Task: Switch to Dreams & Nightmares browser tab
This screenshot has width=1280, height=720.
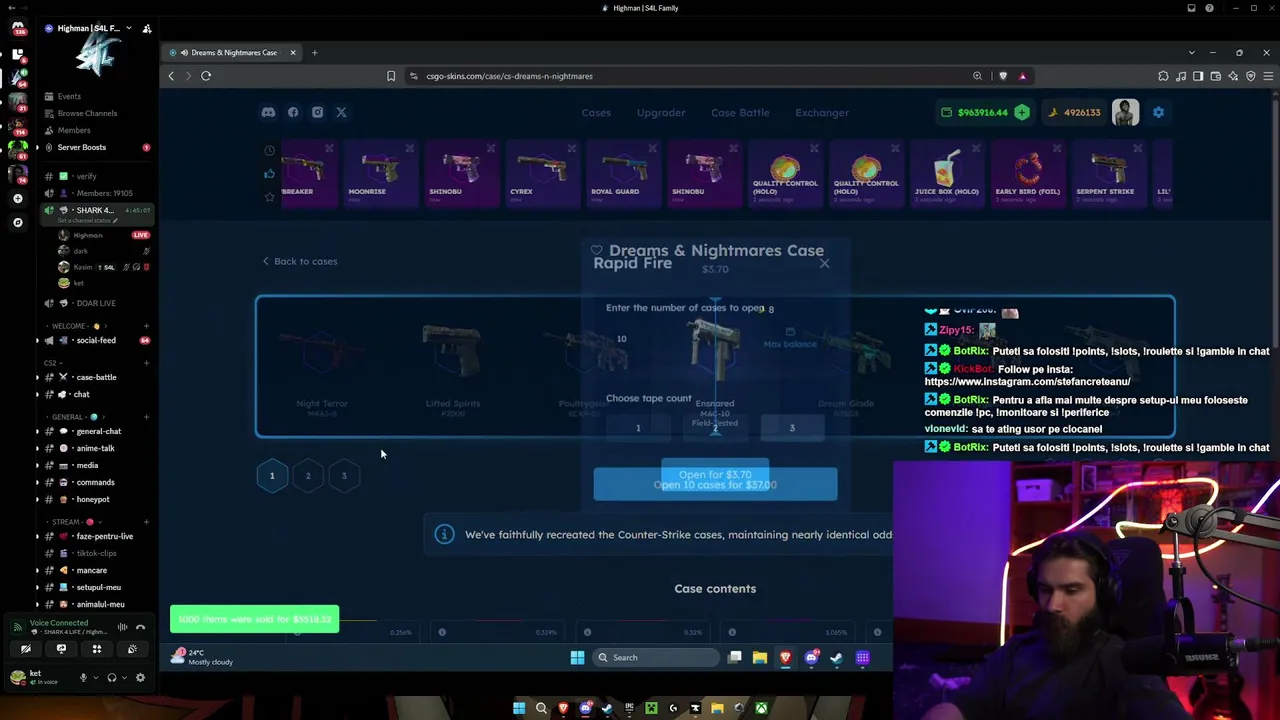Action: [x=233, y=53]
